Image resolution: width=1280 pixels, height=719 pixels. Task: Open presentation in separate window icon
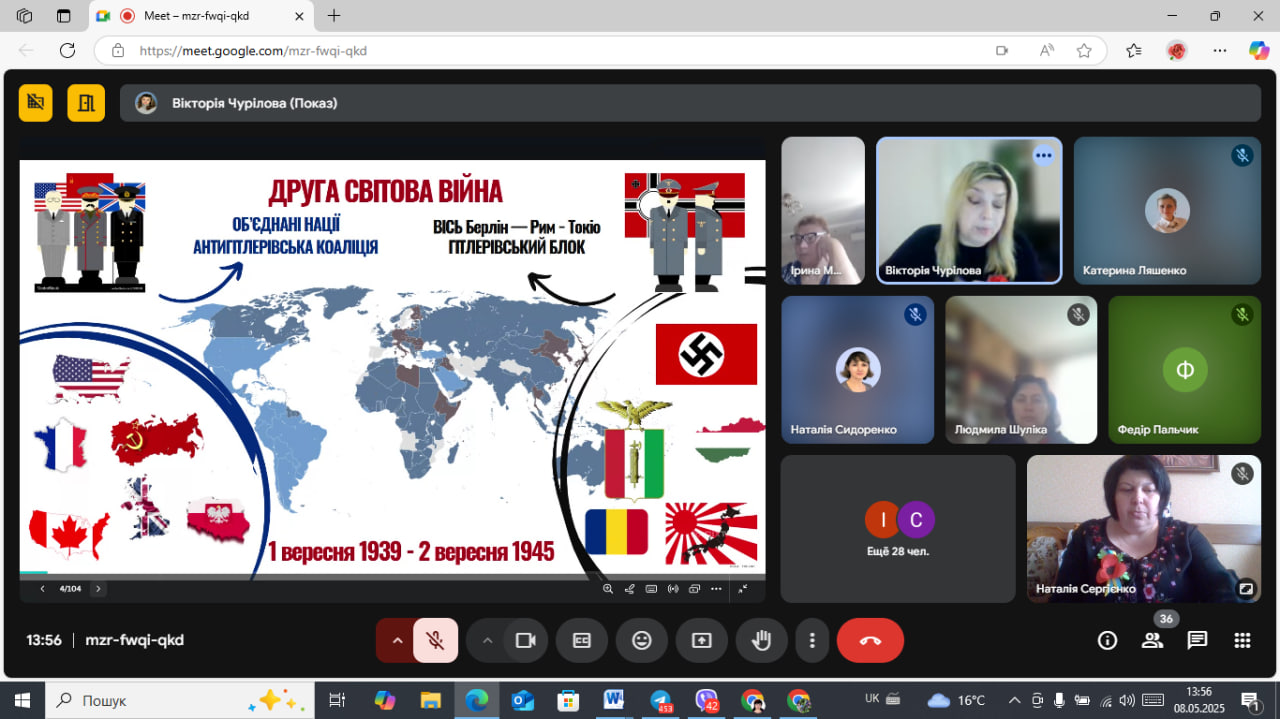tap(695, 589)
